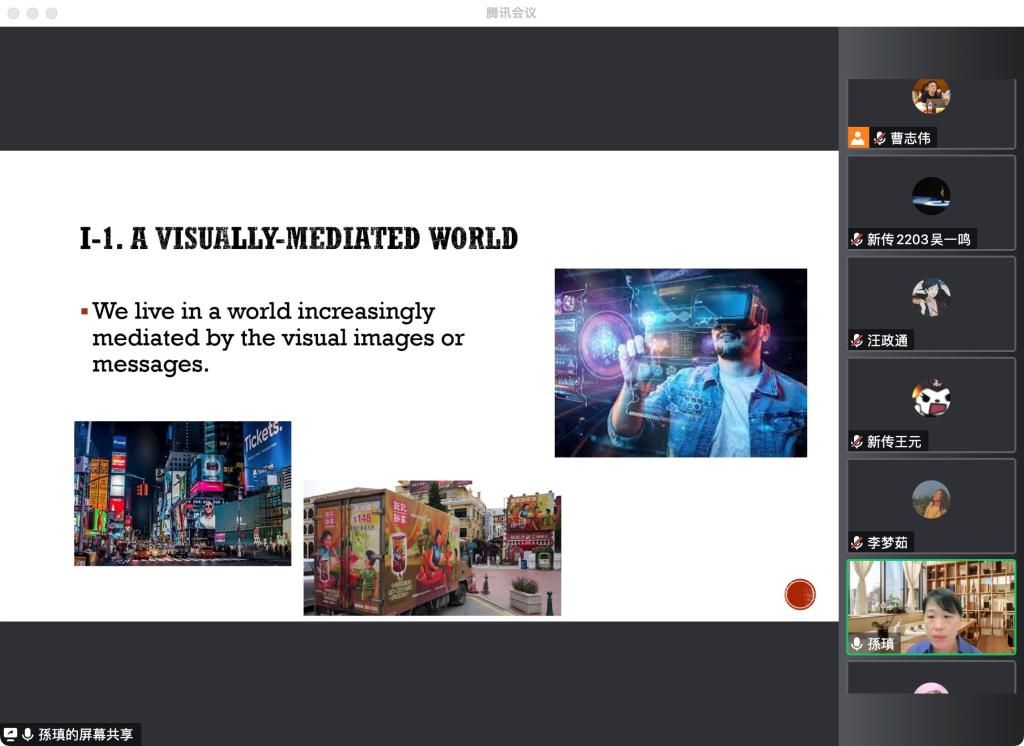Click the muted mic icon for 李梦茹
This screenshot has width=1024, height=746.
click(857, 542)
